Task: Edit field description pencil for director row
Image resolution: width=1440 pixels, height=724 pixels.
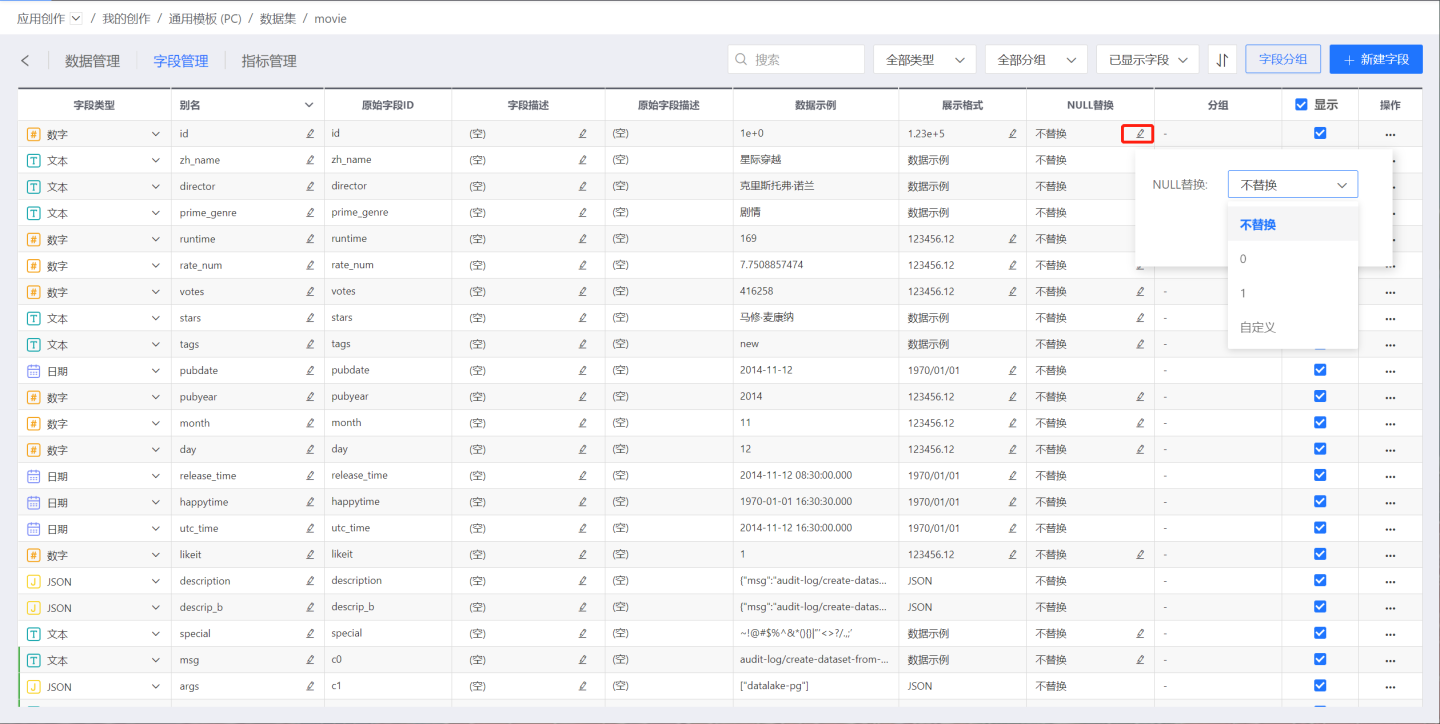Action: 583,186
